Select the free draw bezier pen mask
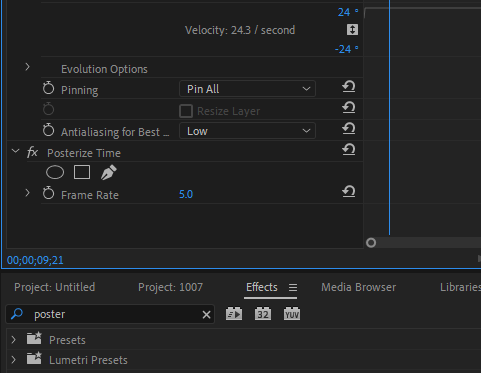 (108, 172)
